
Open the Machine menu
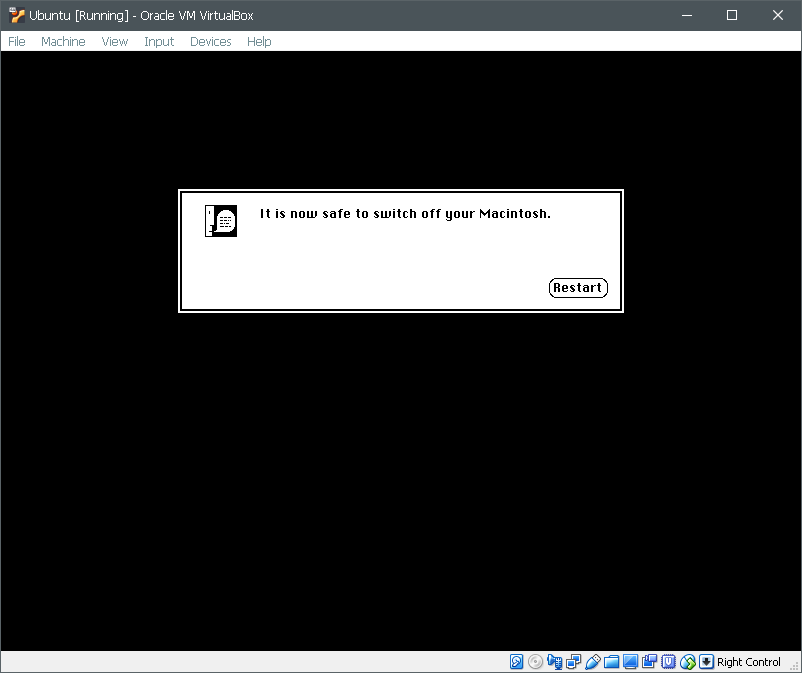point(63,41)
